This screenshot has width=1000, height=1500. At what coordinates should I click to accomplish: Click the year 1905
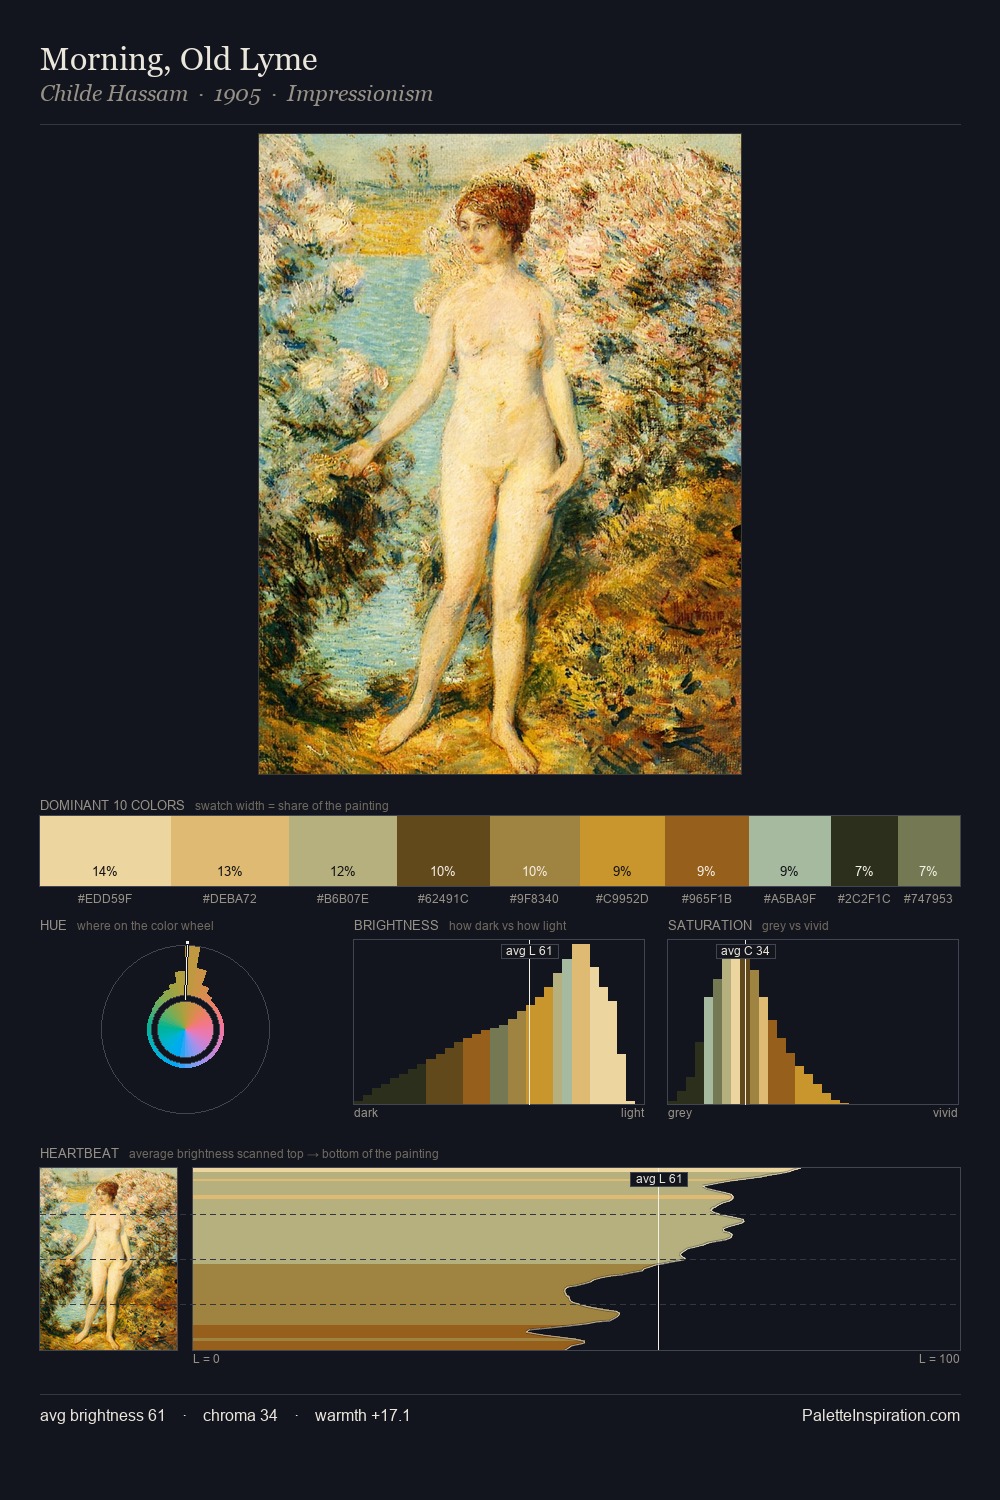click(x=237, y=94)
